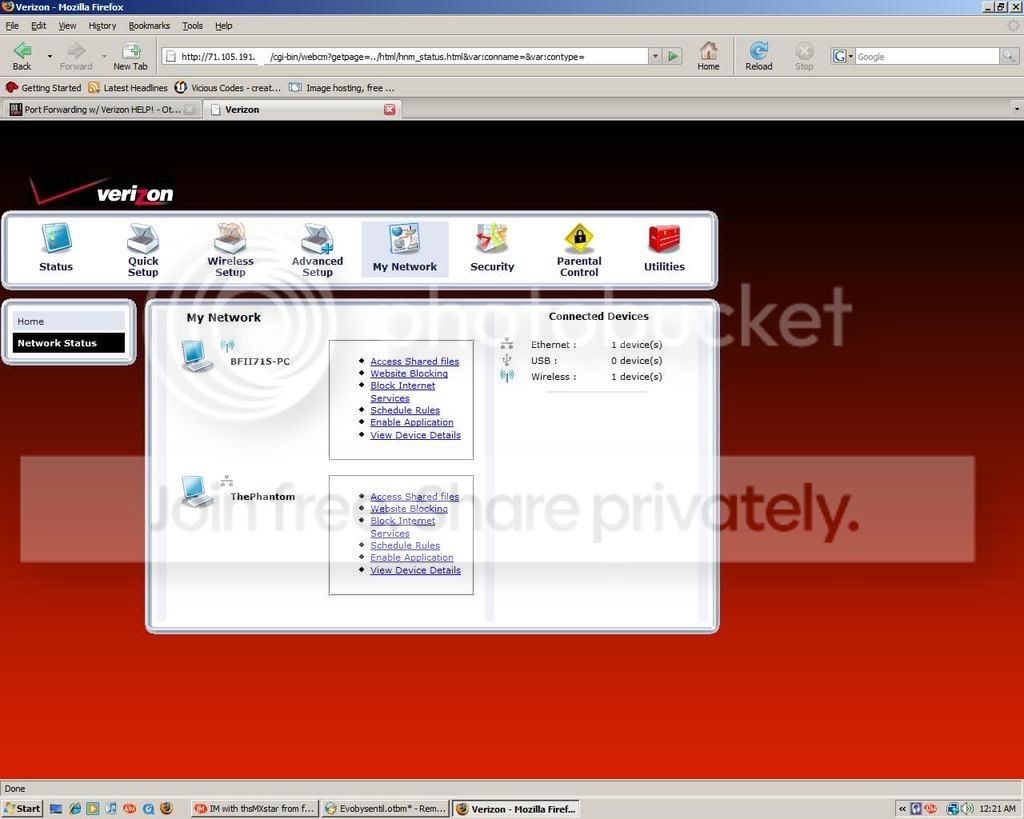Open the tab list dropdown arrow
Screen dimensions: 1024x819
(x=1017, y=109)
